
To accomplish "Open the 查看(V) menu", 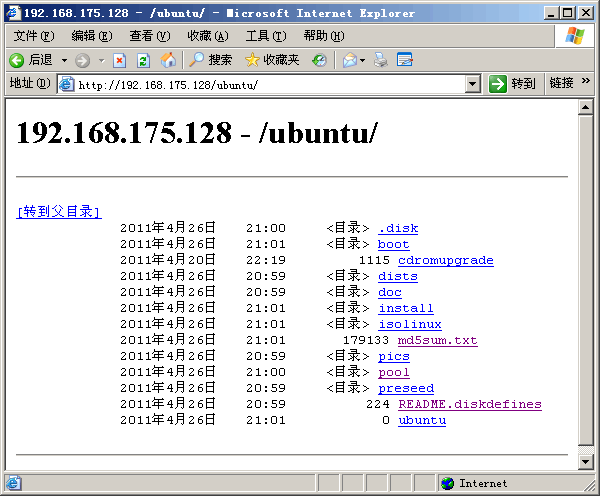I will [x=150, y=36].
